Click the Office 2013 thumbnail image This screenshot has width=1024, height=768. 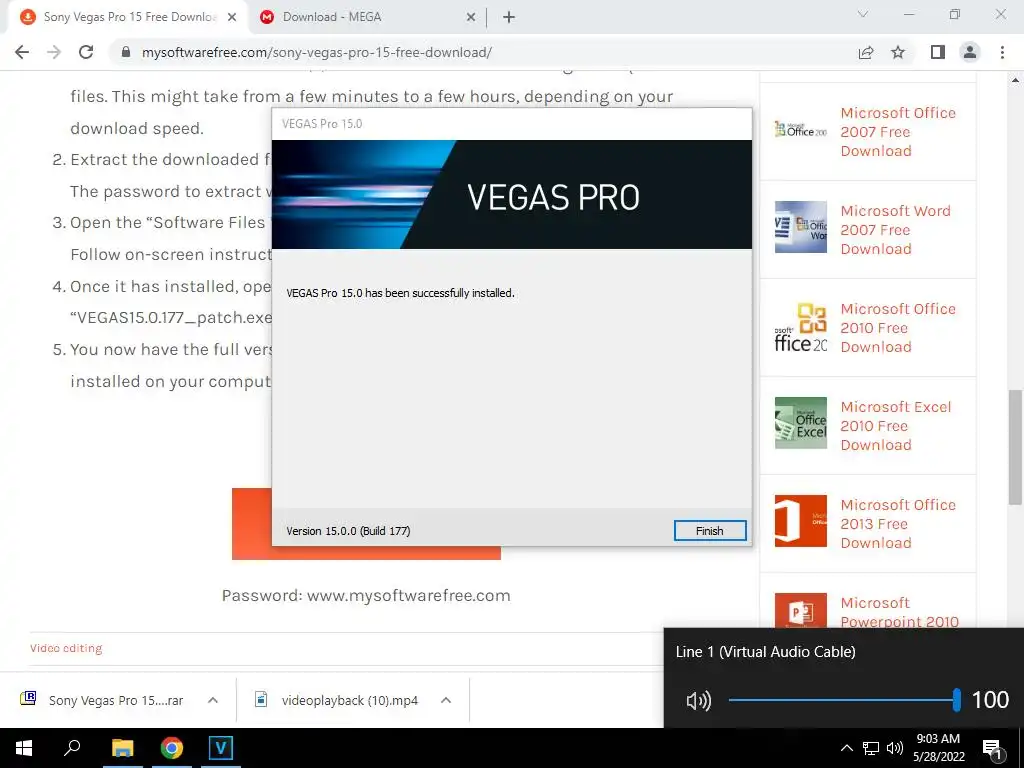pyautogui.click(x=801, y=520)
